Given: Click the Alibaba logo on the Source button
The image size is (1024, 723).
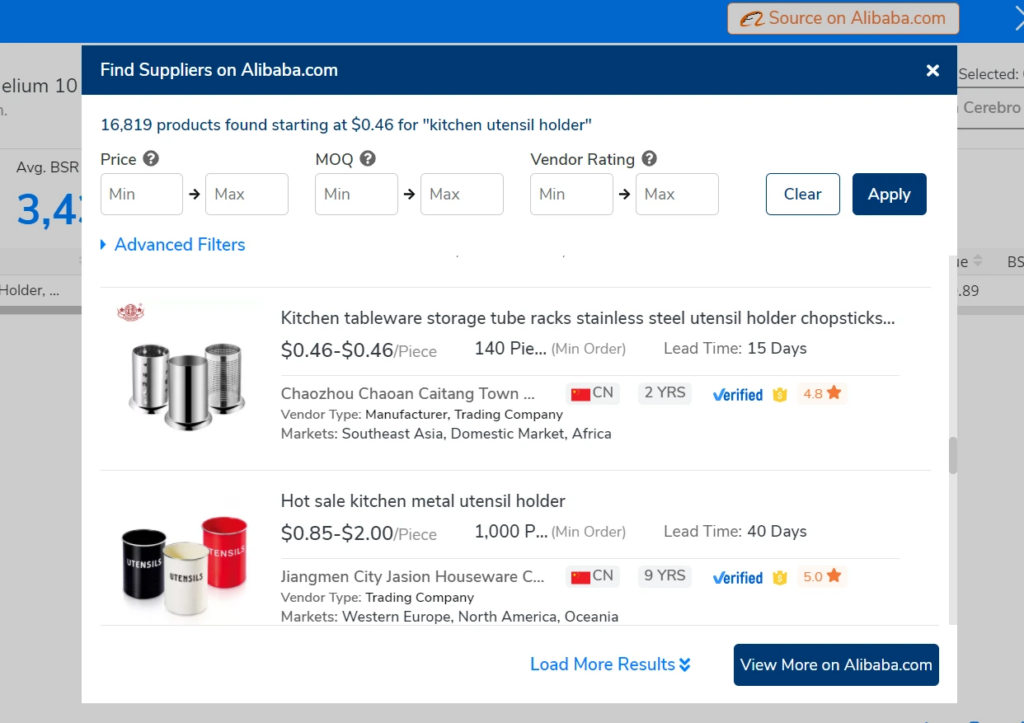Looking at the screenshot, I should pos(752,18).
